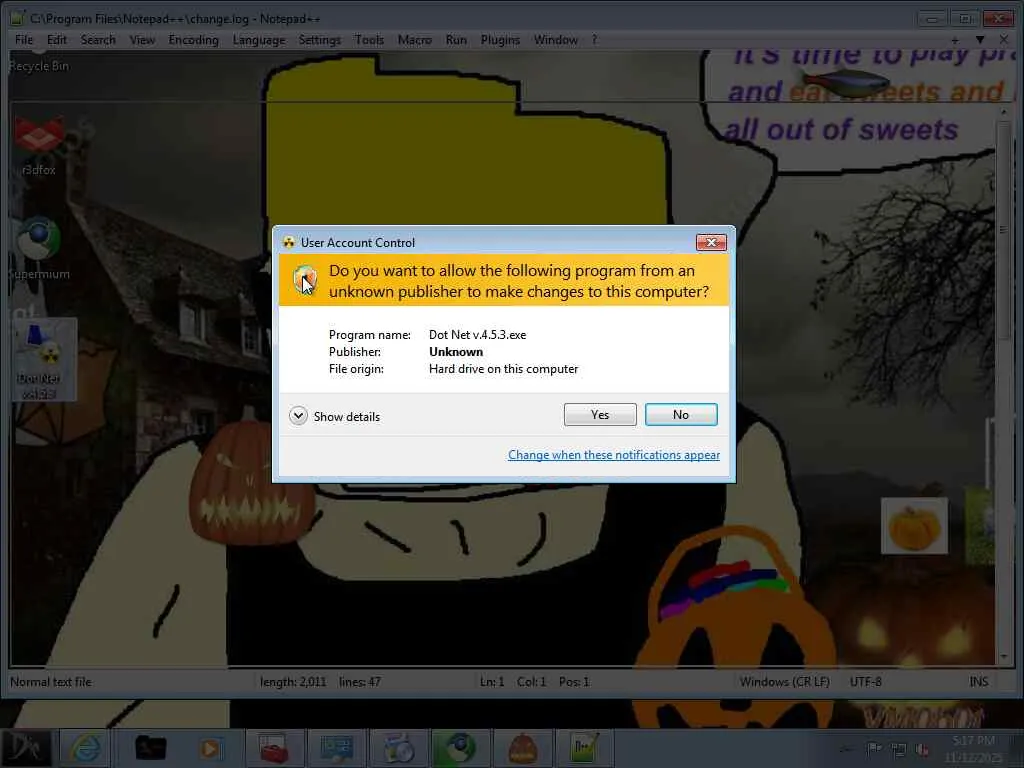This screenshot has width=1024, height=768.
Task: Open the disc and photos taskbar icon
Action: pos(398,748)
